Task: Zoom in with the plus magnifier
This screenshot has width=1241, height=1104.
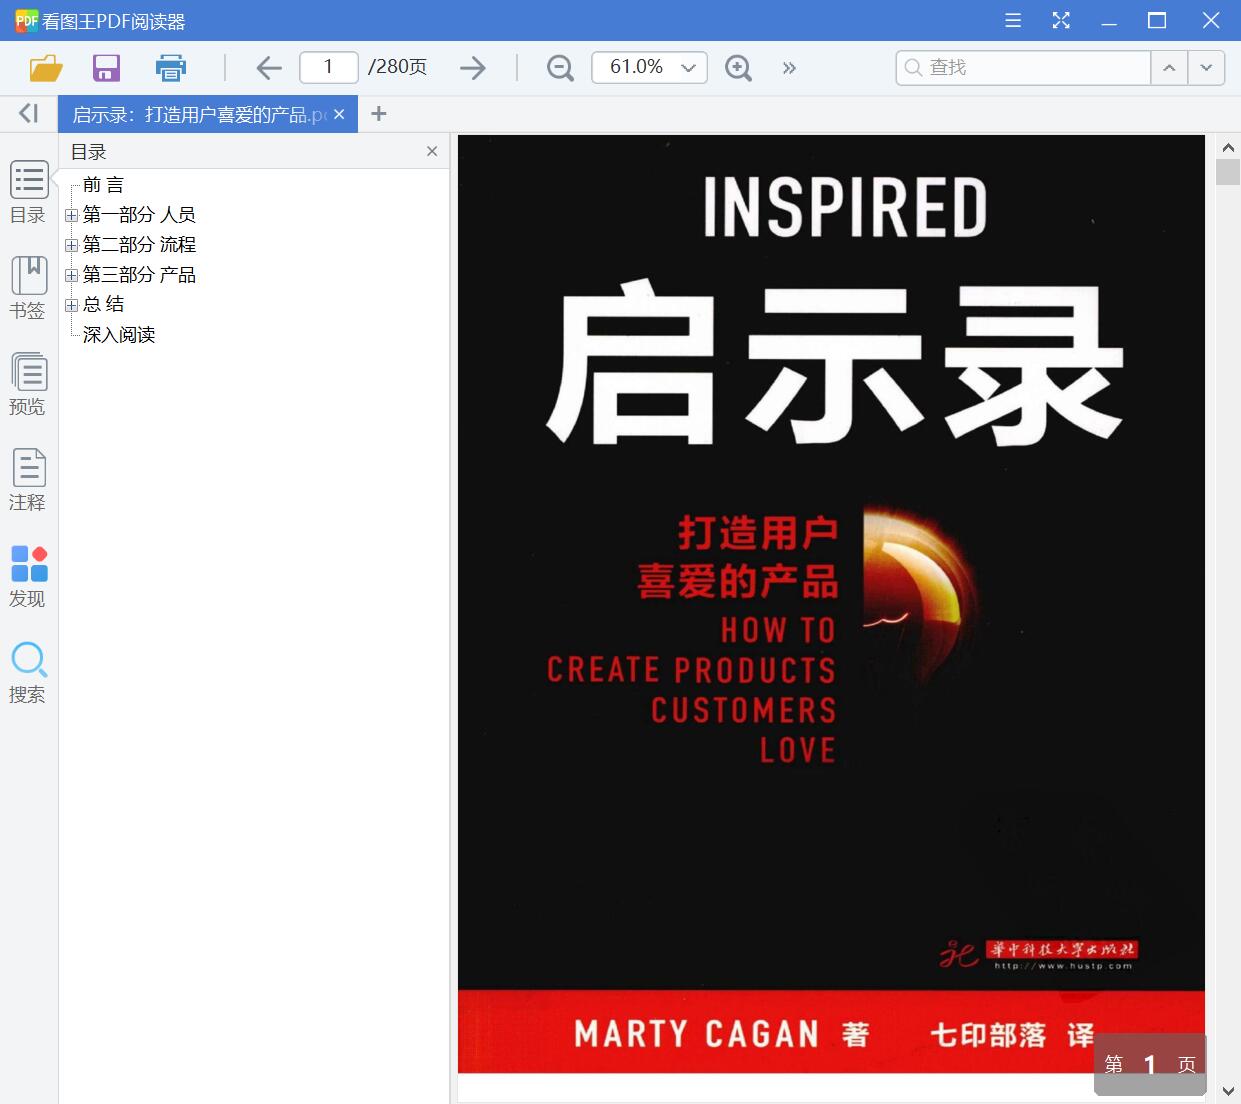Action: point(738,68)
